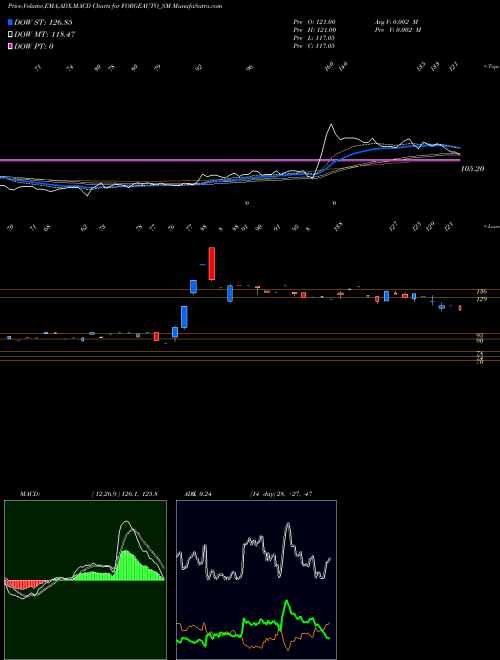Viewport: 500px width, 660px height.
Task: Open the ADX indicator chart panel
Action: [x=256, y=580]
